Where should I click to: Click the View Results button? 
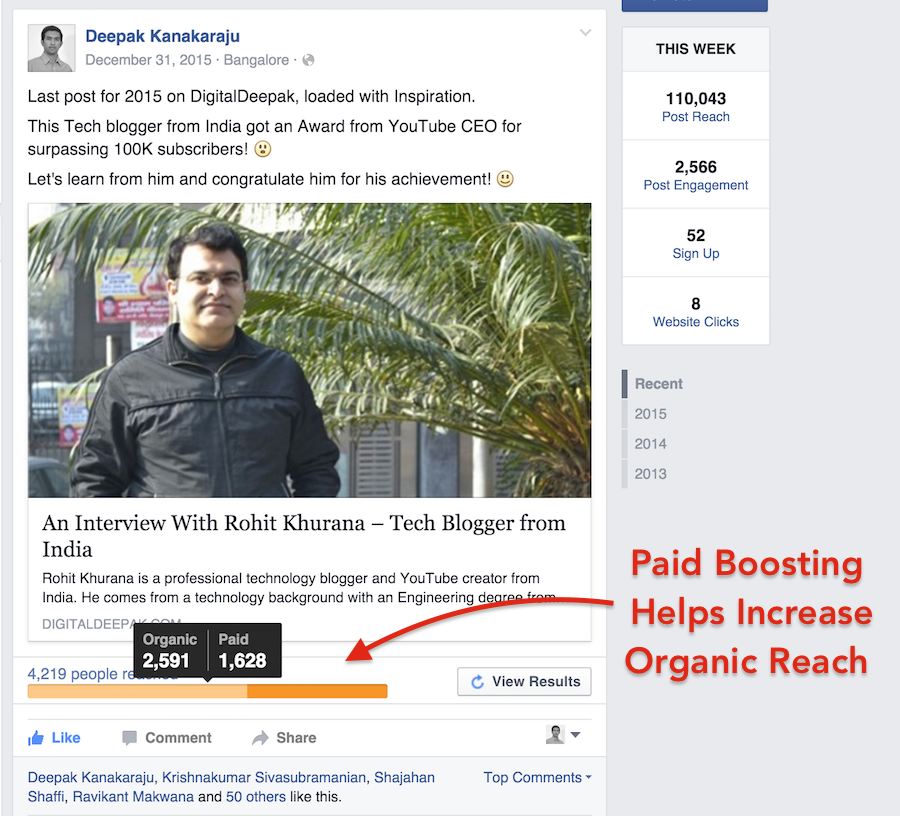524,682
